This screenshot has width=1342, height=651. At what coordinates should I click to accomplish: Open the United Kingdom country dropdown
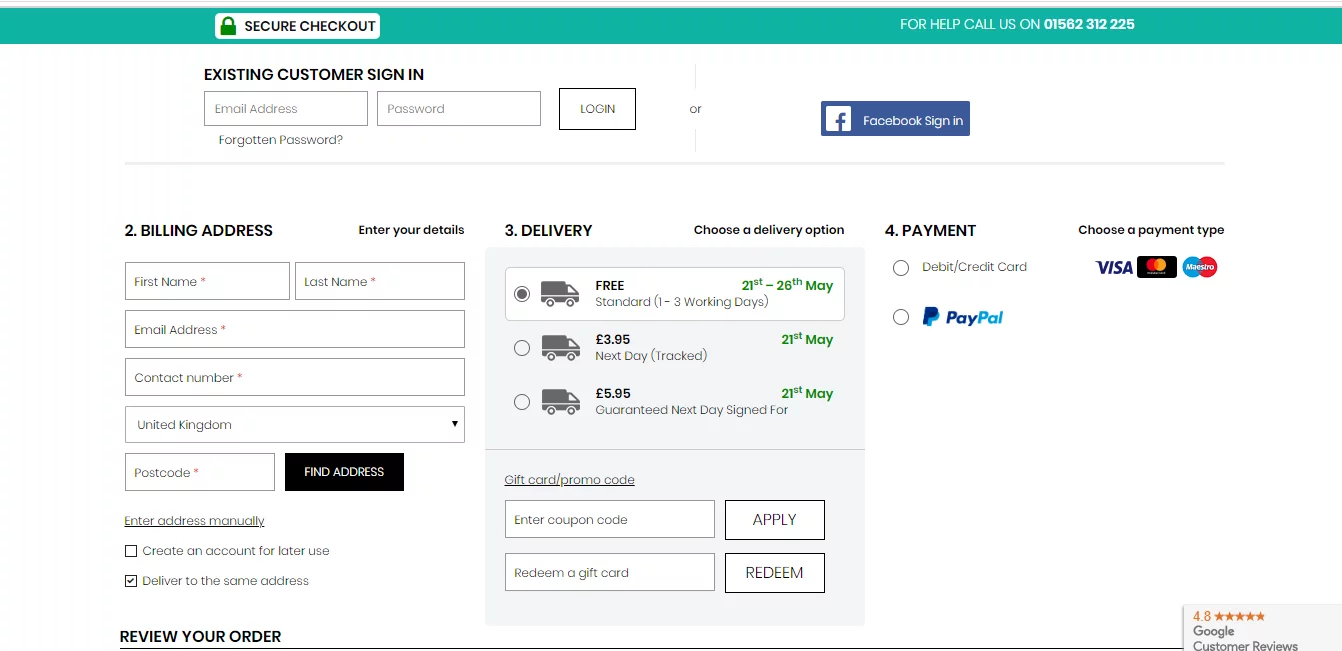[x=295, y=424]
